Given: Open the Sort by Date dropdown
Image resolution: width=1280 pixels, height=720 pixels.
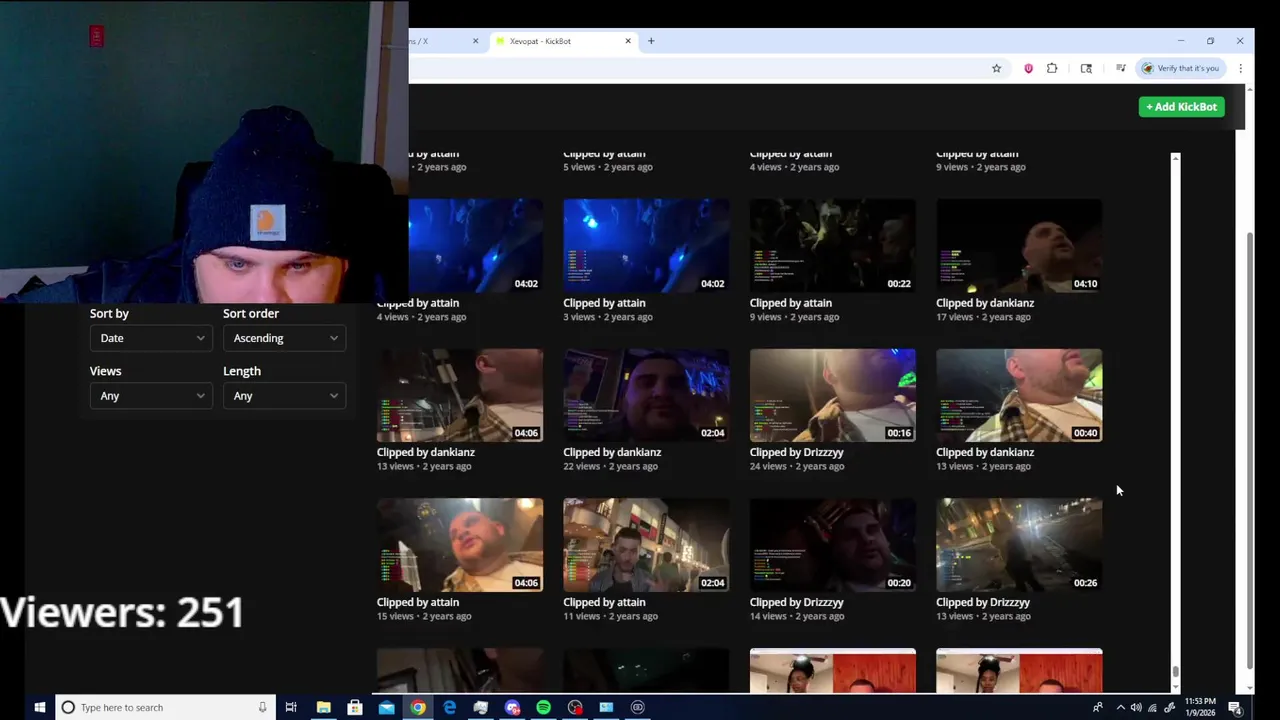Looking at the screenshot, I should (x=151, y=338).
